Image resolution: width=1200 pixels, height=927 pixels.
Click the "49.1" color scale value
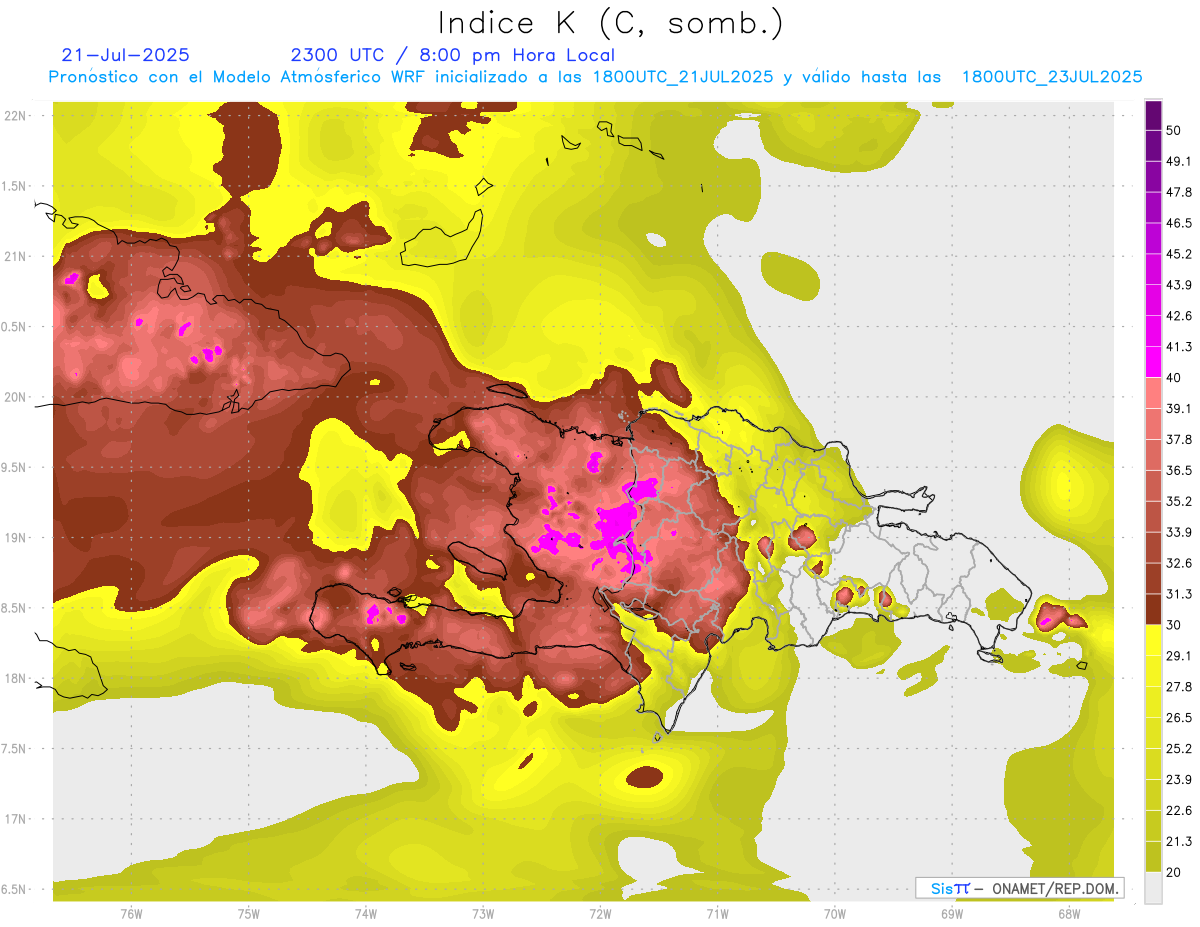1179,161
